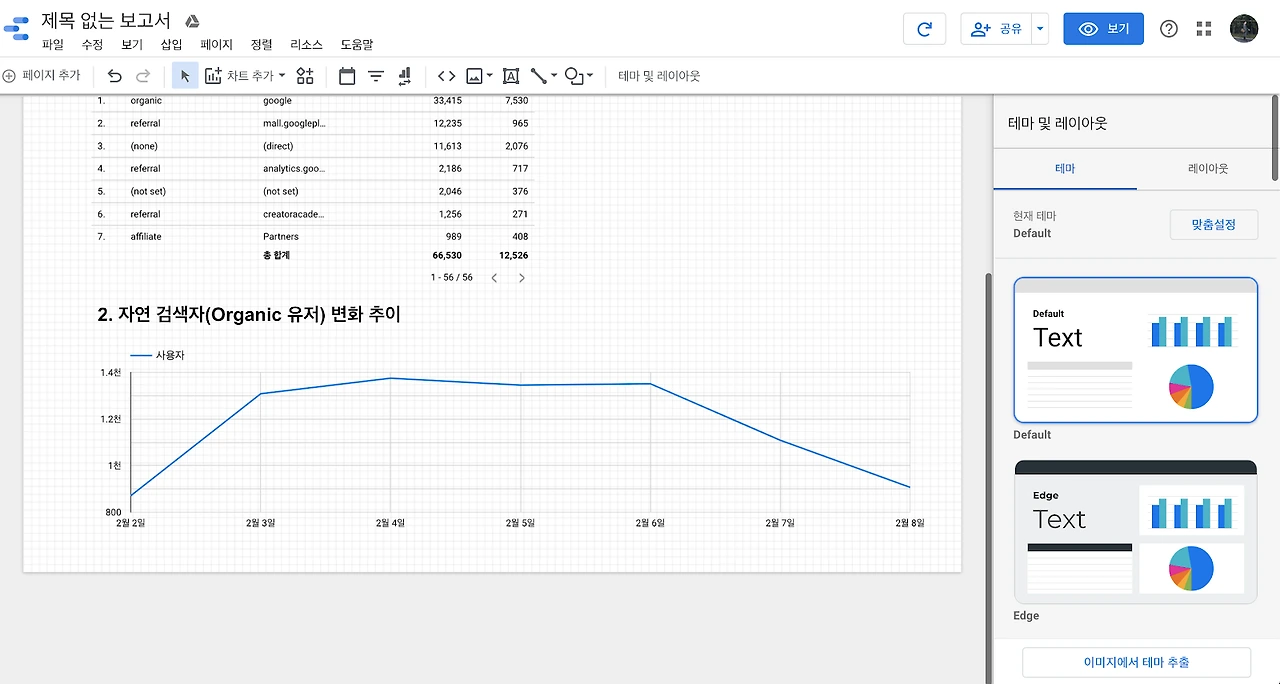
Task: Open the 리소스 menu
Action: 306,45
